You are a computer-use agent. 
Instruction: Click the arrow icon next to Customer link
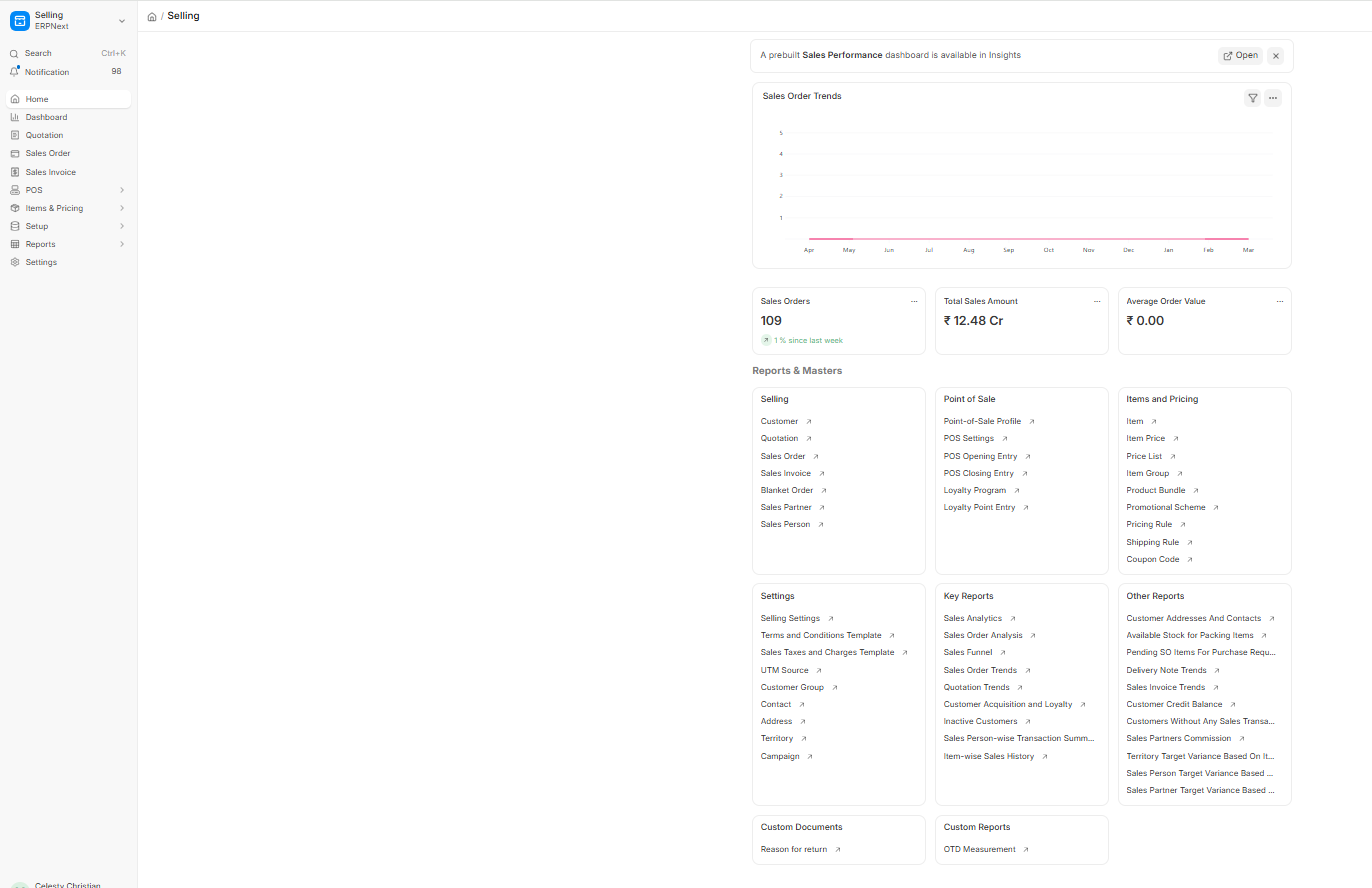coord(809,422)
